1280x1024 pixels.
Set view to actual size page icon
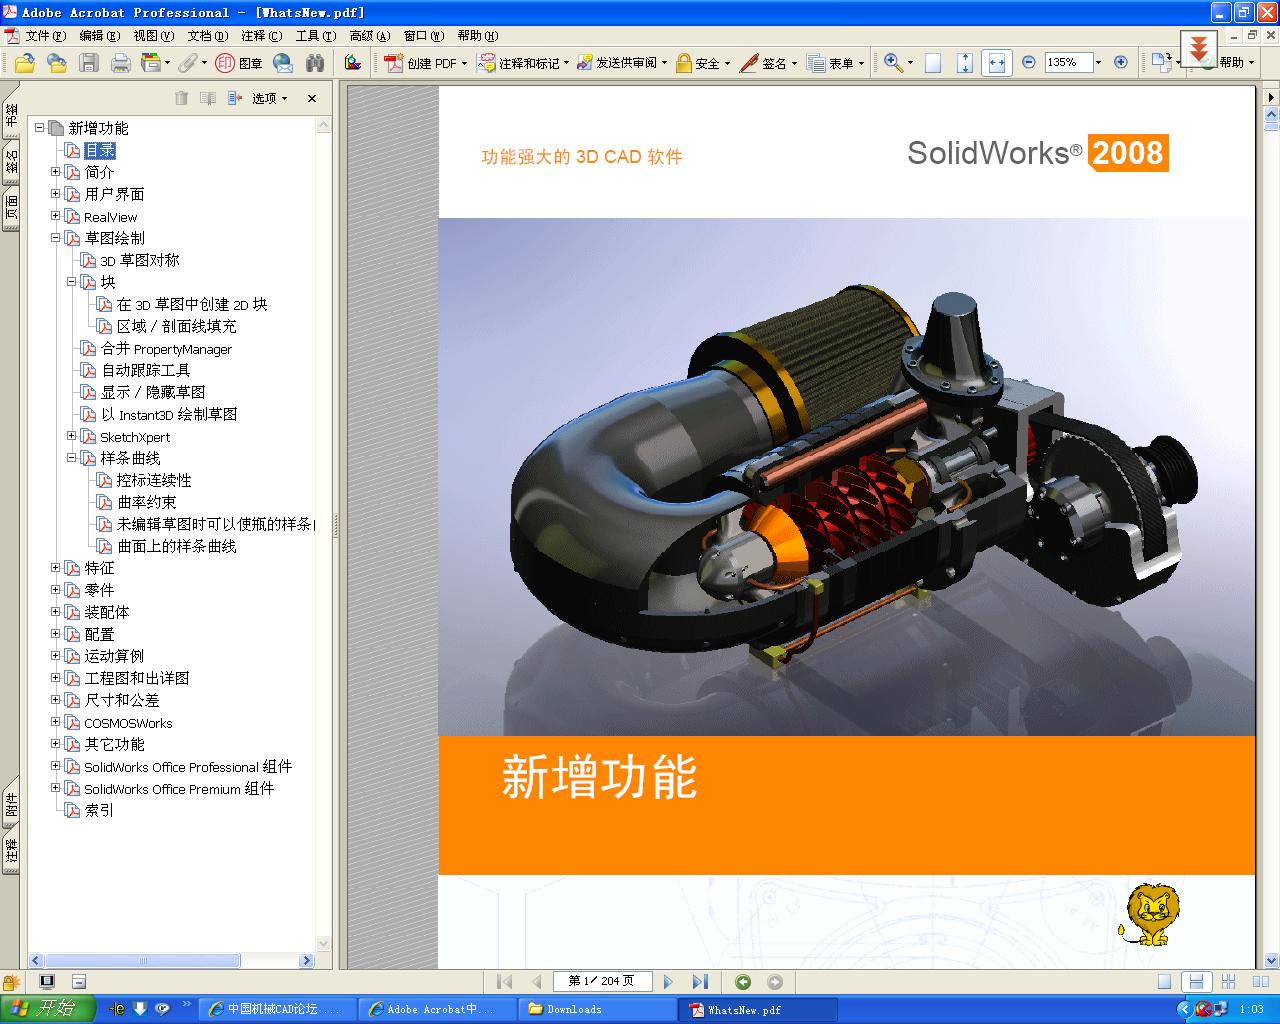(933, 63)
